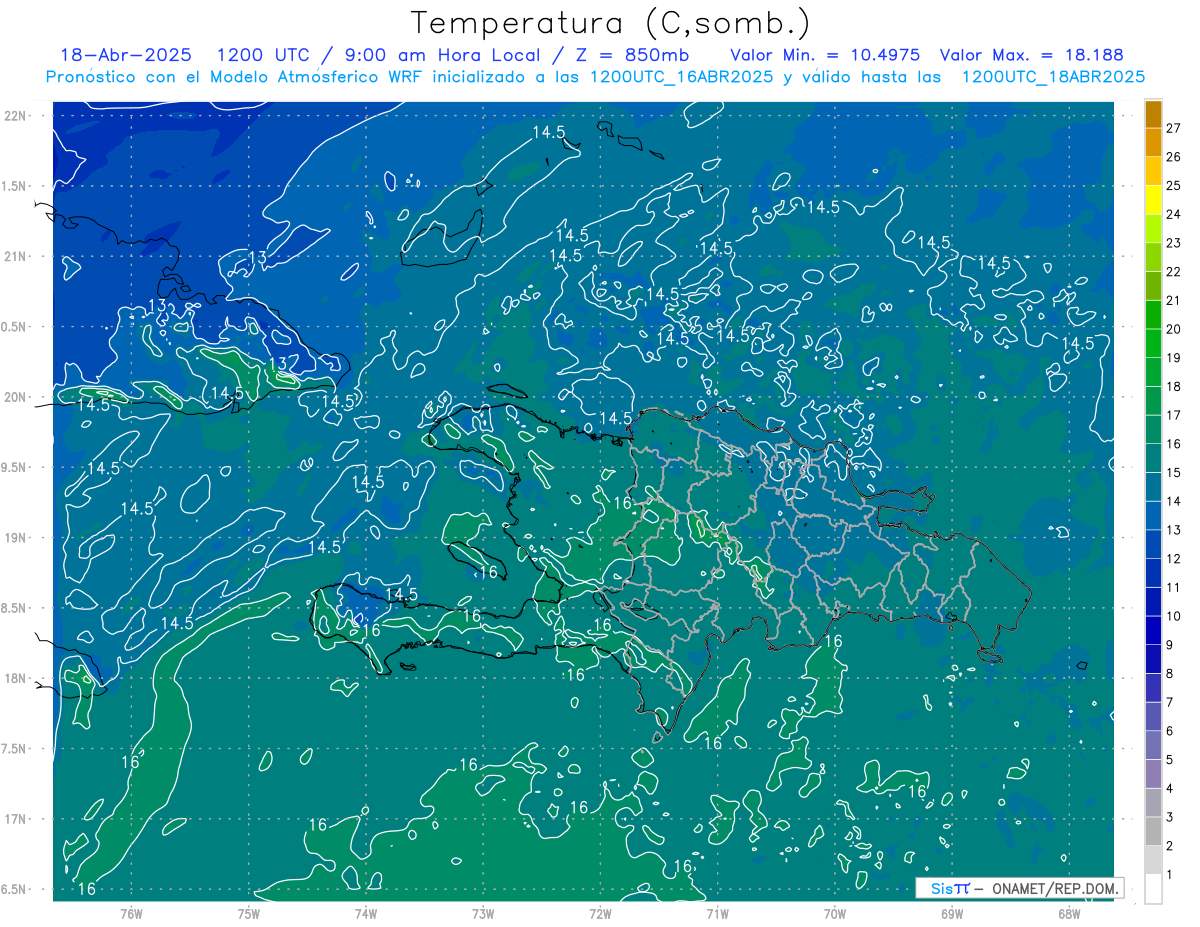
Task: Click legend value "20" on color bar
Action: tap(1174, 329)
